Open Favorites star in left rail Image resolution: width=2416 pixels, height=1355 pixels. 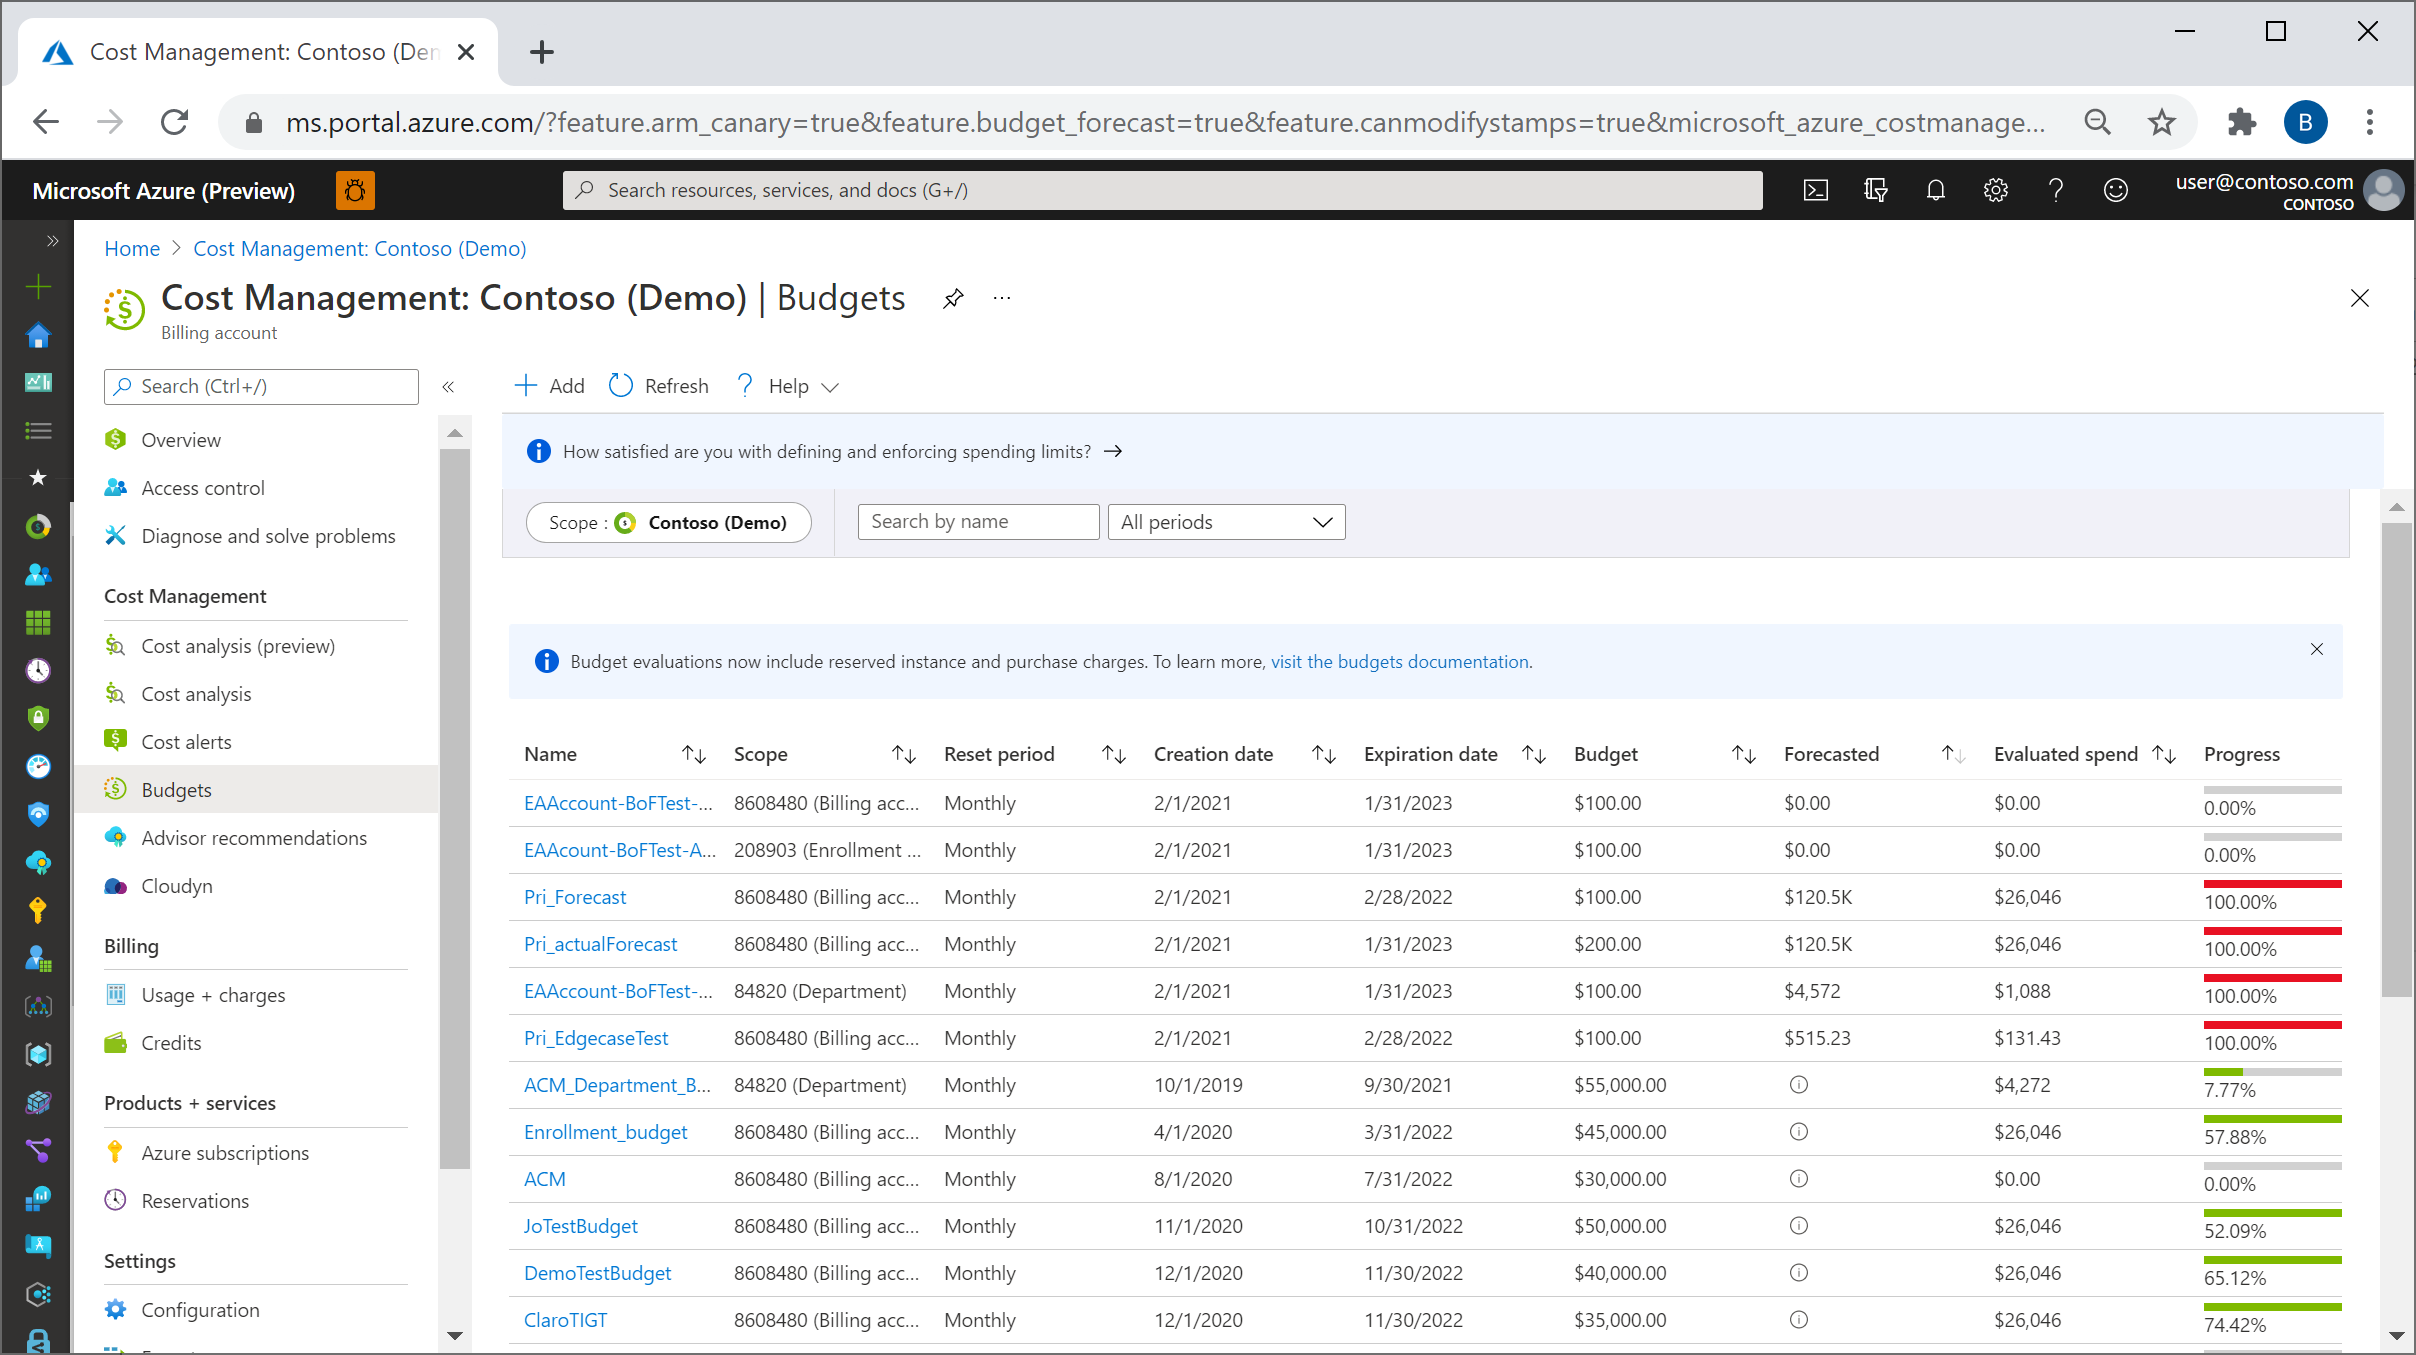click(x=37, y=478)
